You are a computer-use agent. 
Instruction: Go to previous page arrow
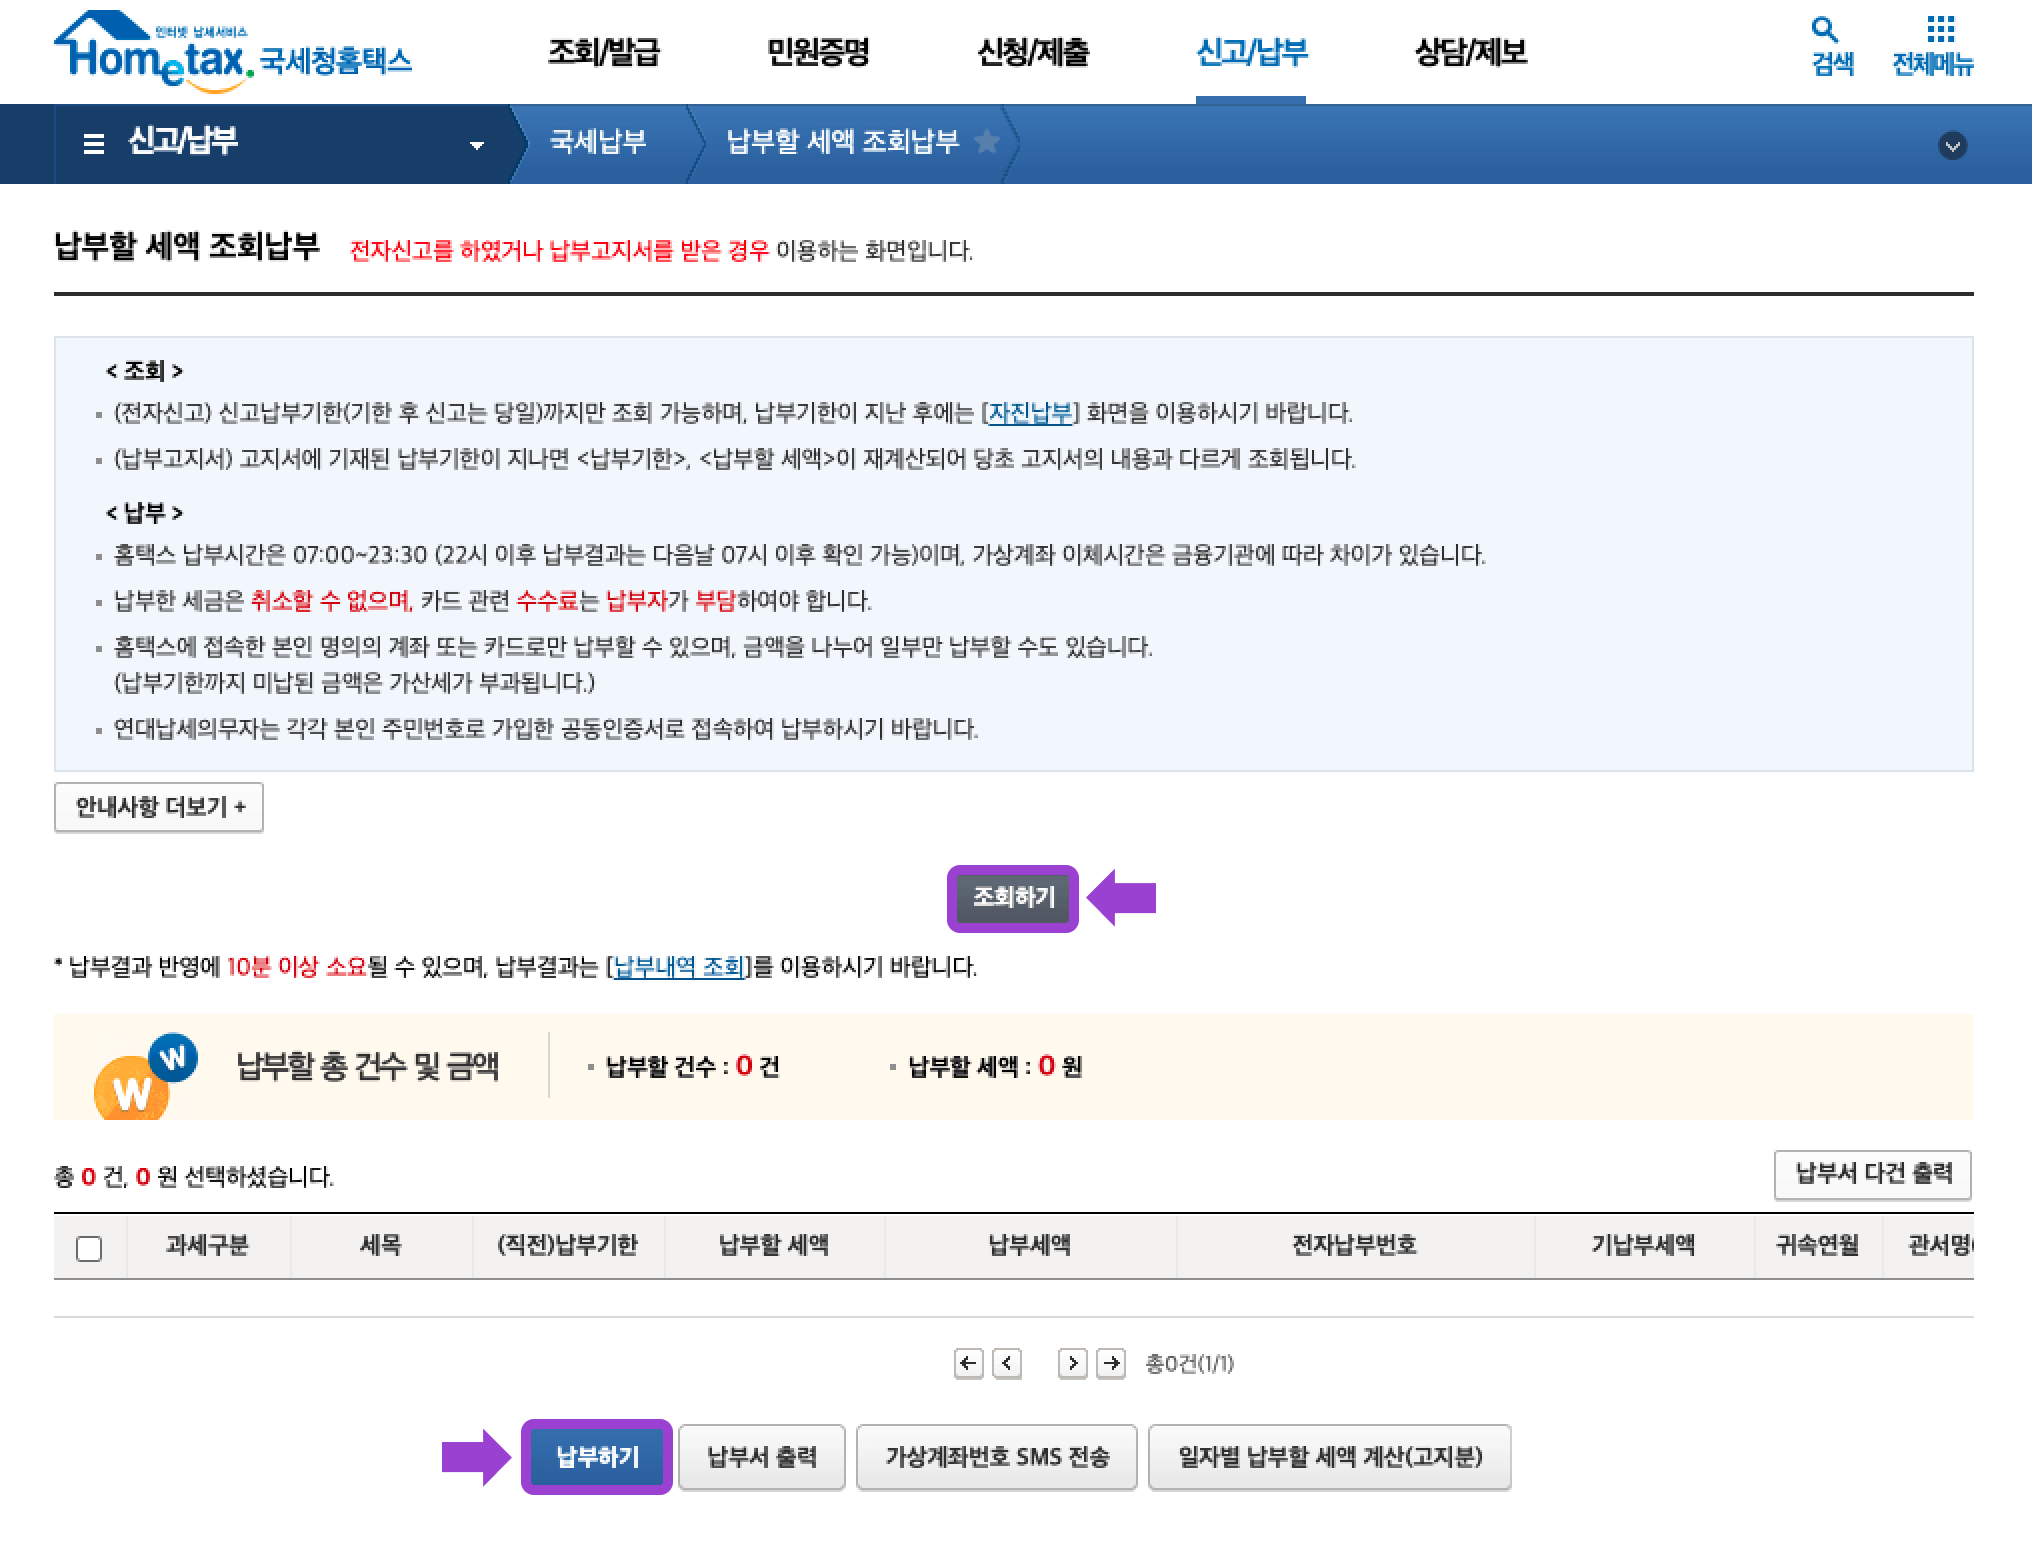point(1007,1363)
